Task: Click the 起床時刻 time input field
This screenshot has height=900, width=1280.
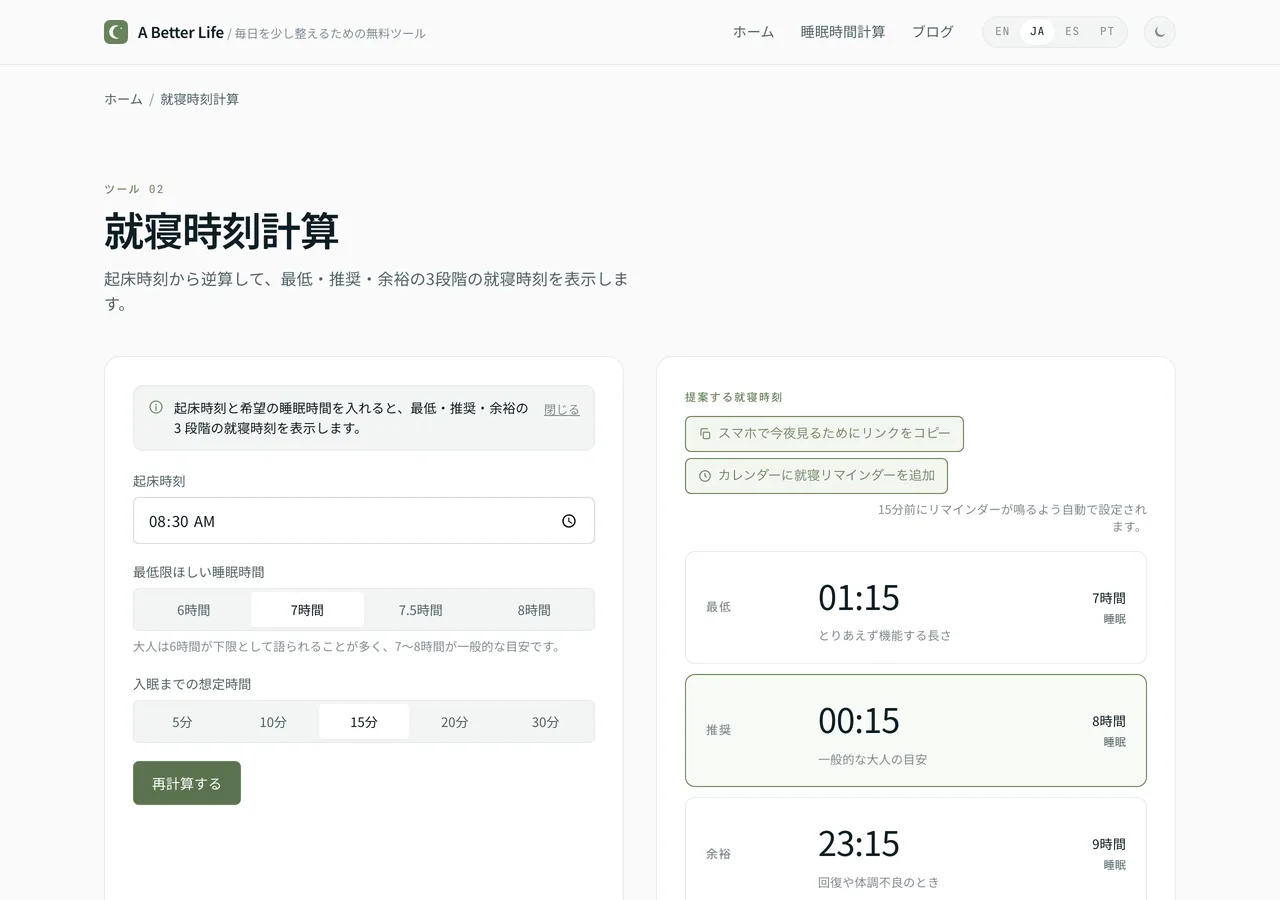Action: (364, 521)
